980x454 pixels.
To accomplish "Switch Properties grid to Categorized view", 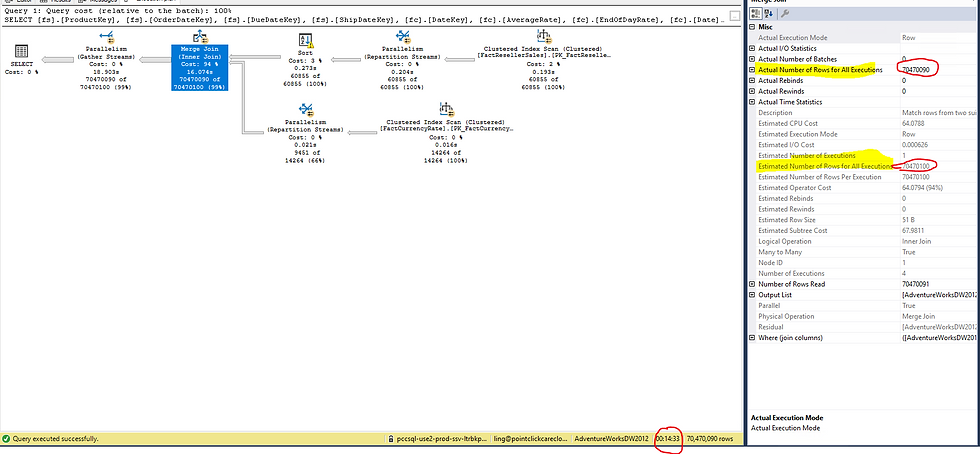I will tap(755, 14).
